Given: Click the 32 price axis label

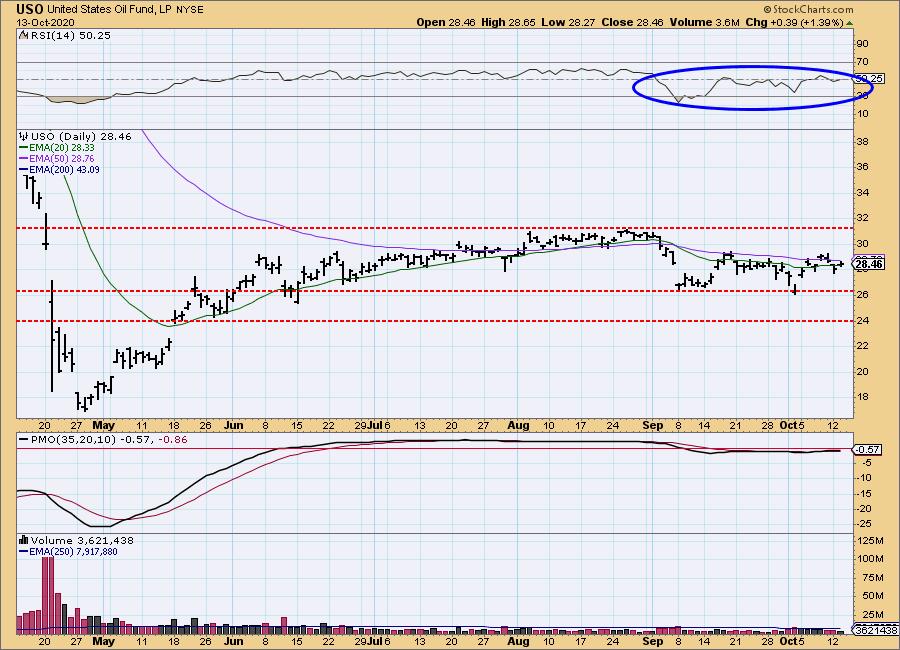Looking at the screenshot, I should (862, 218).
